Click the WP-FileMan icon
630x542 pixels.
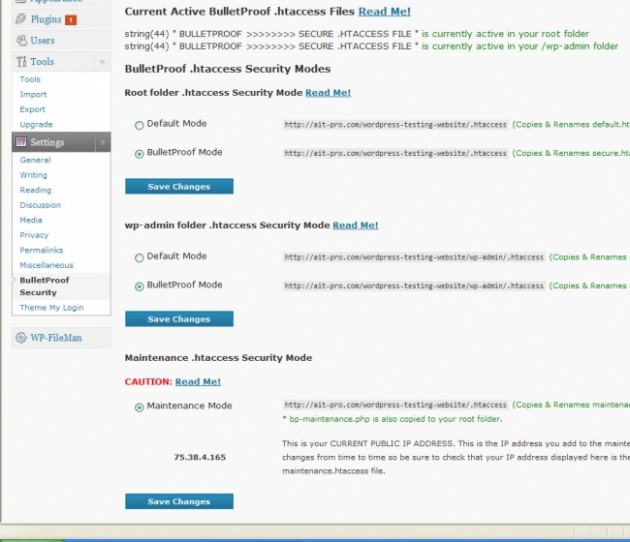pyautogui.click(x=21, y=337)
